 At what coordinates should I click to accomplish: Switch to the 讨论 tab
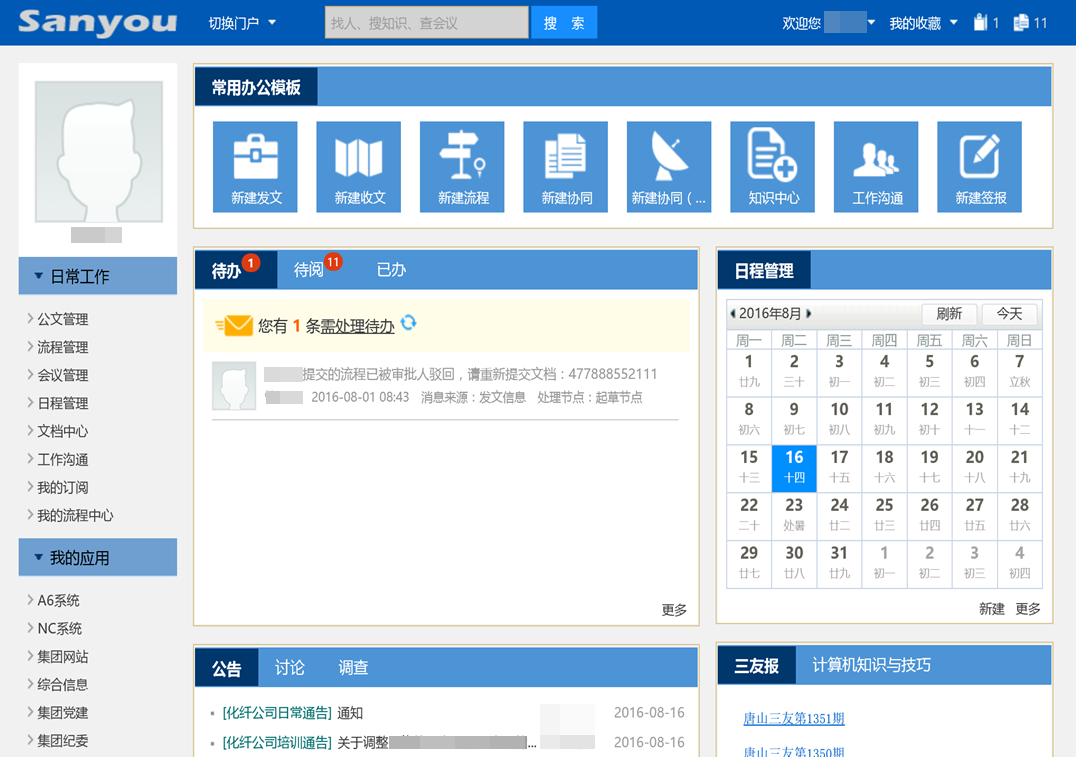point(290,668)
